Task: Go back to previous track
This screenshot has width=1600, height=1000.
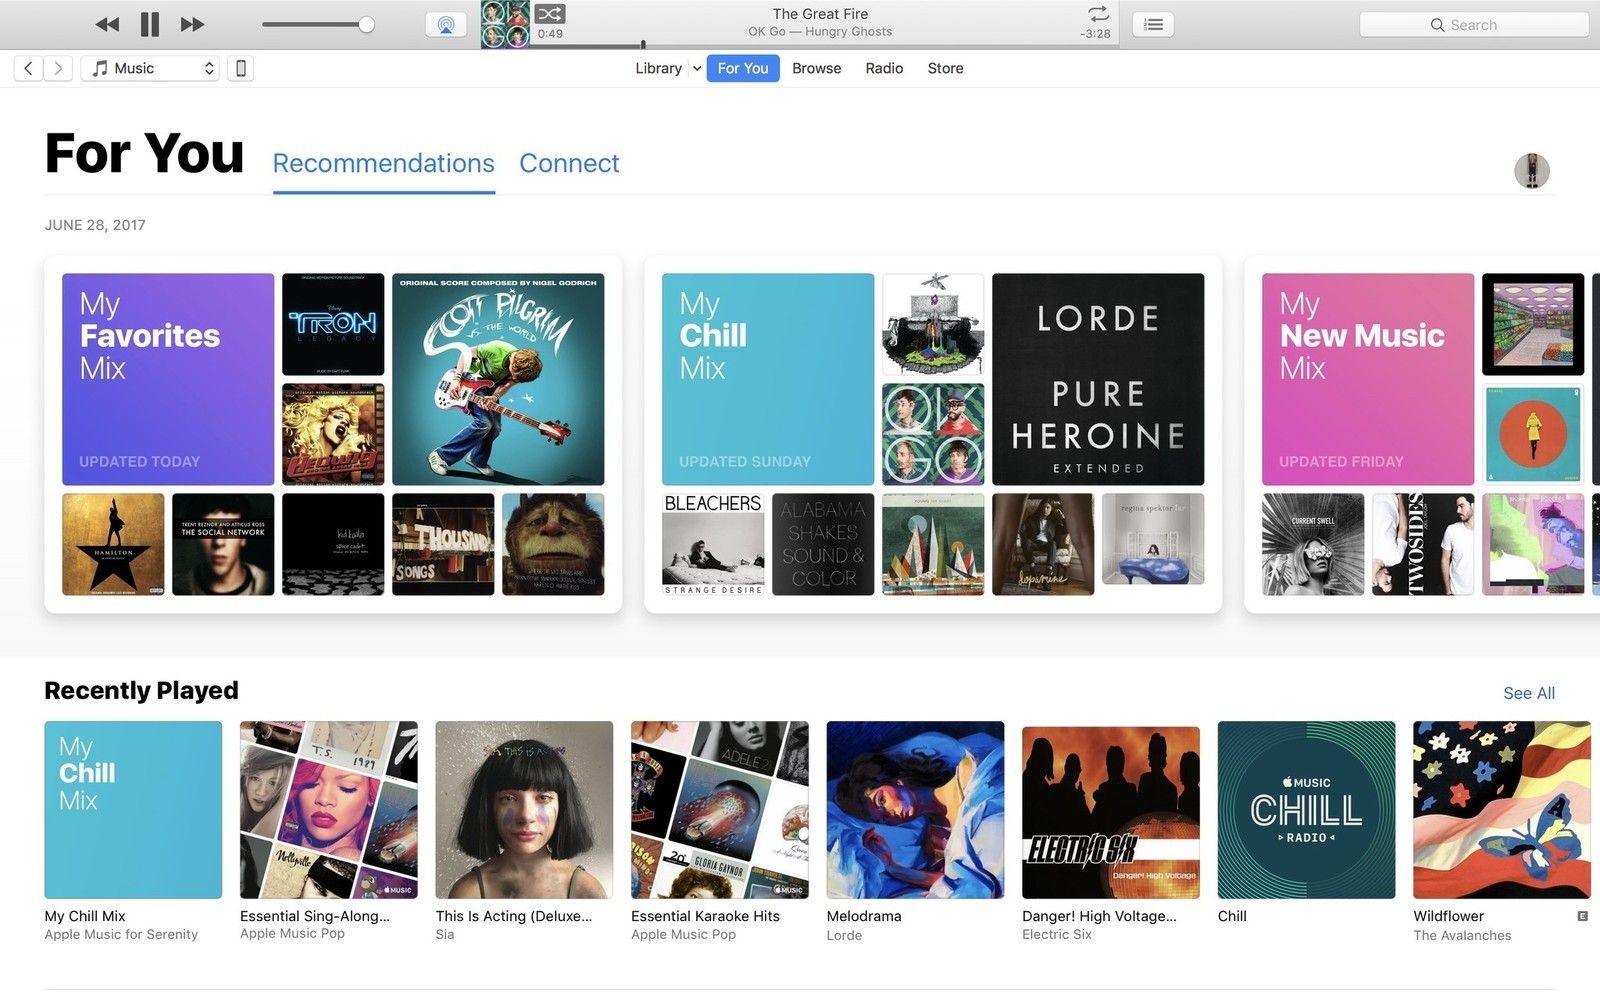Action: 107,24
